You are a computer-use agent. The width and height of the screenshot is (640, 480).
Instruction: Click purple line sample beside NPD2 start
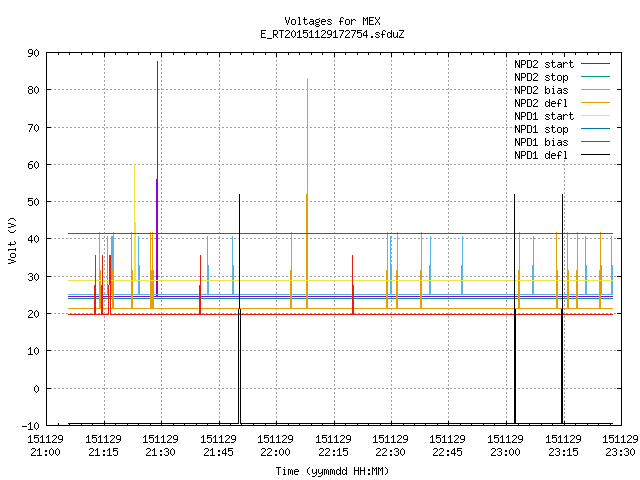pyautogui.click(x=595, y=64)
